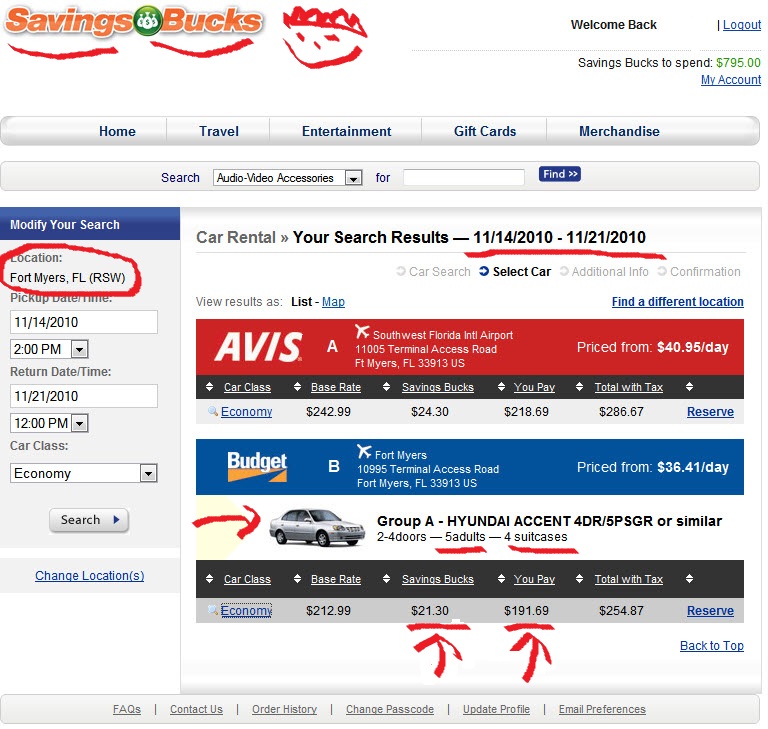
Task: Open Update Profile footer link
Action: 496,709
